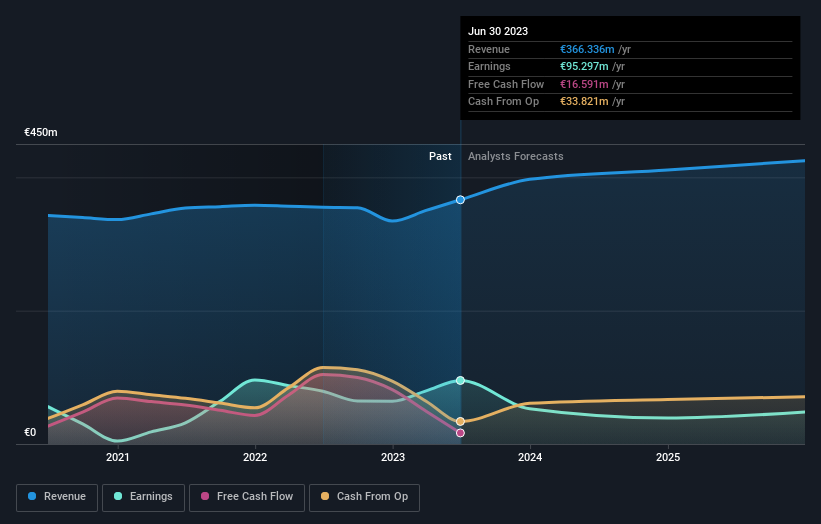Toggle the Earnings legend button

point(143,497)
